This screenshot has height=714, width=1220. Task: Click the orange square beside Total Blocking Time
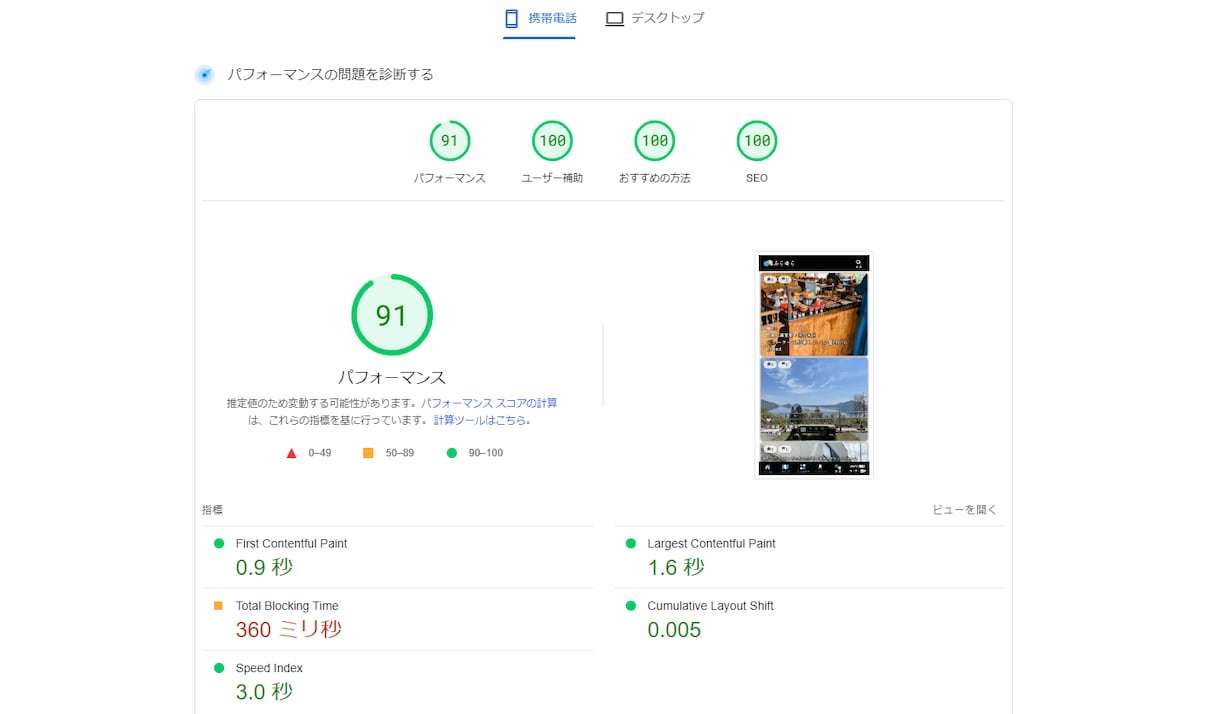click(x=218, y=605)
